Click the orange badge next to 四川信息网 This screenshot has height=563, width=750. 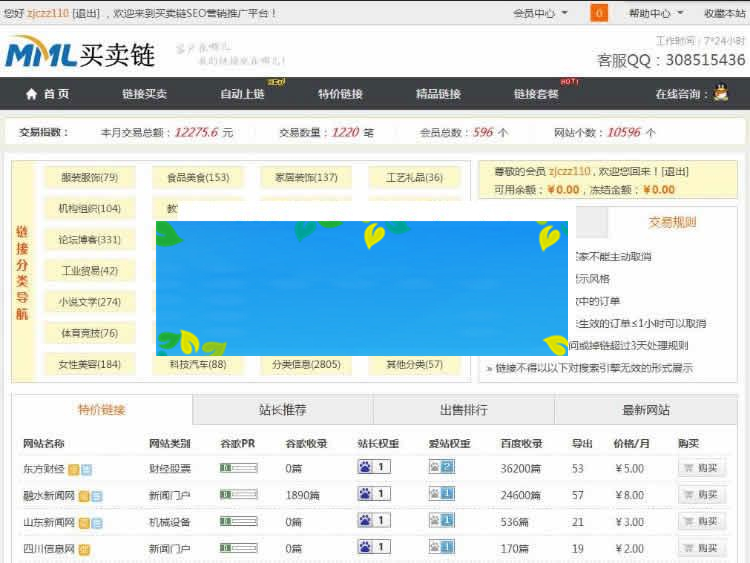point(85,549)
